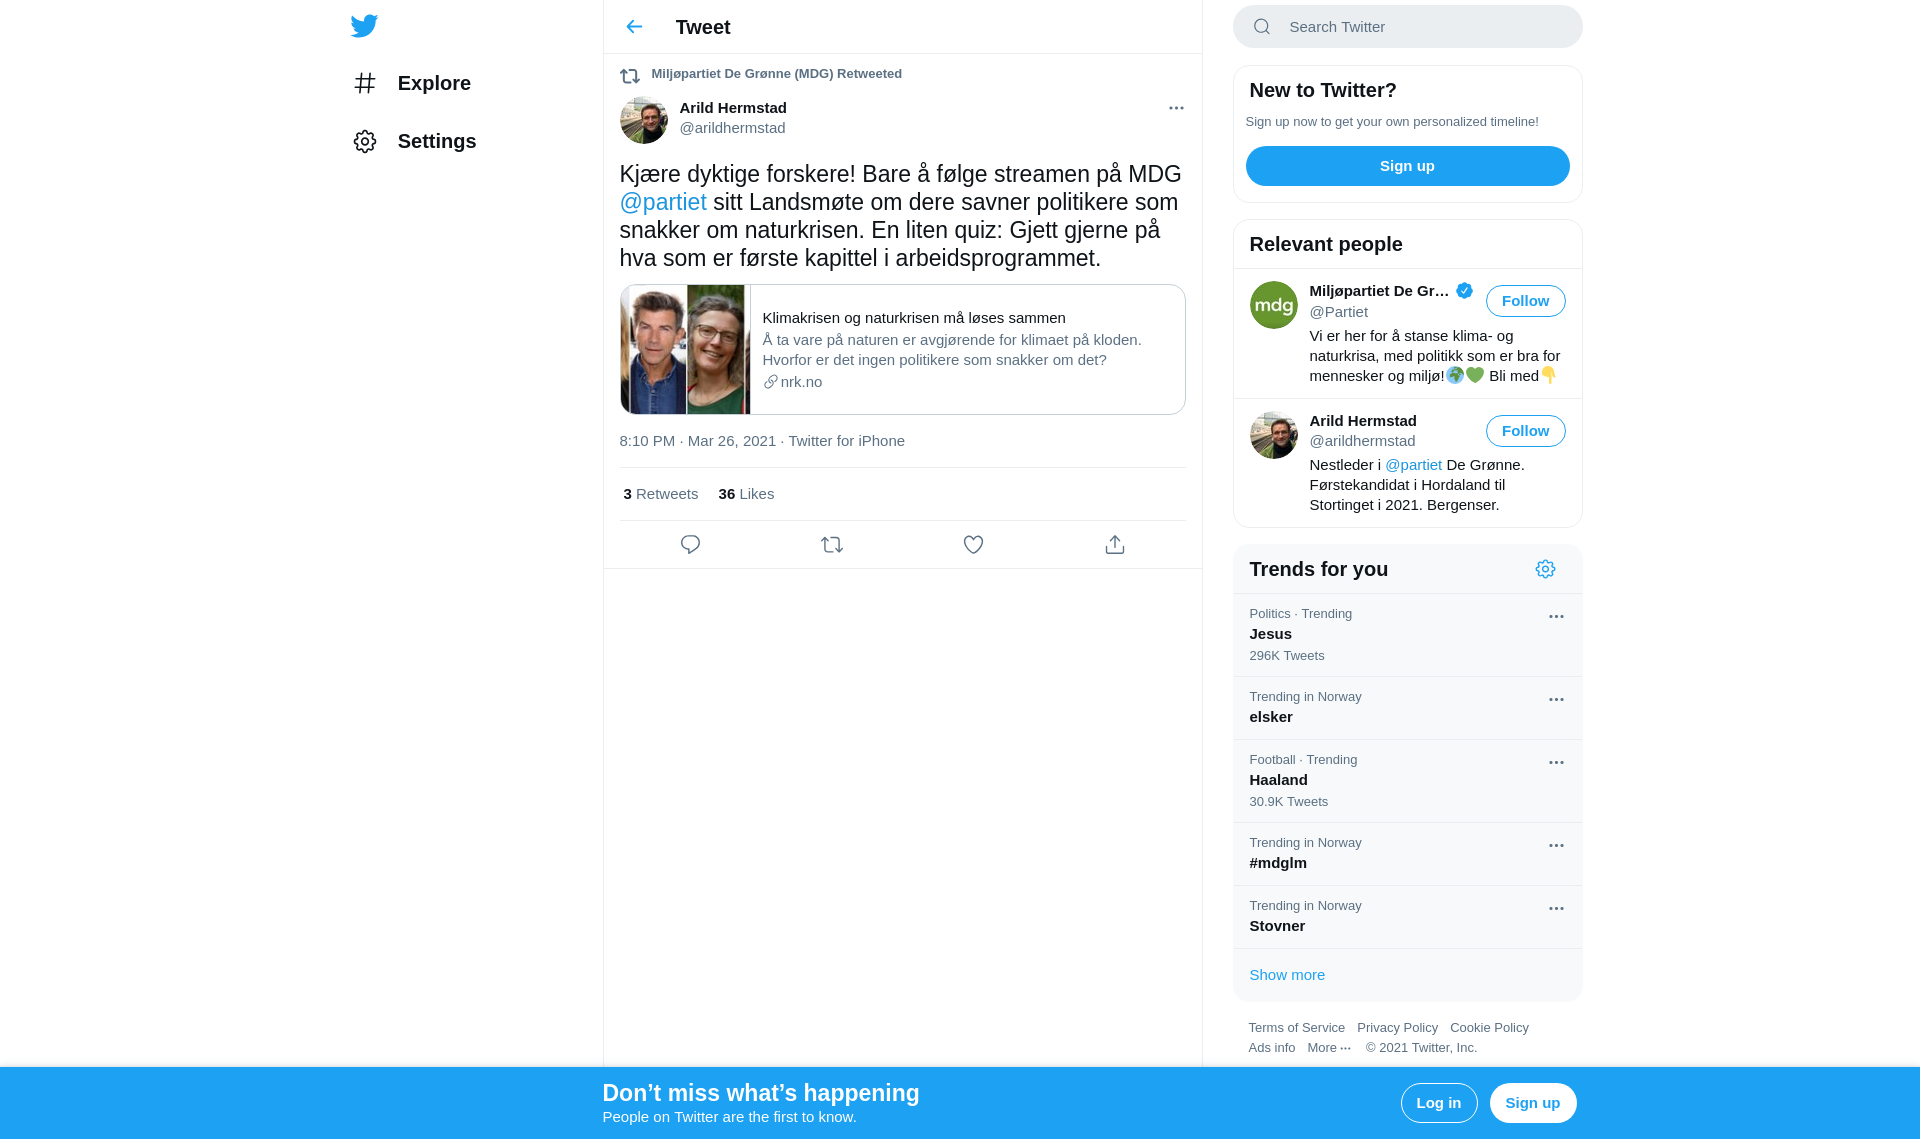Viewport: 1920px width, 1139px height.
Task: Open Explore from the sidebar
Action: (x=412, y=83)
